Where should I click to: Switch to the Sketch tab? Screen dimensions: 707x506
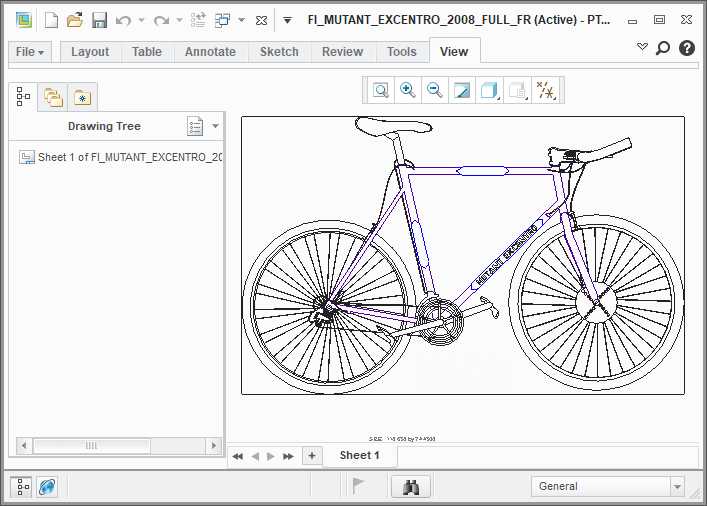(x=279, y=52)
